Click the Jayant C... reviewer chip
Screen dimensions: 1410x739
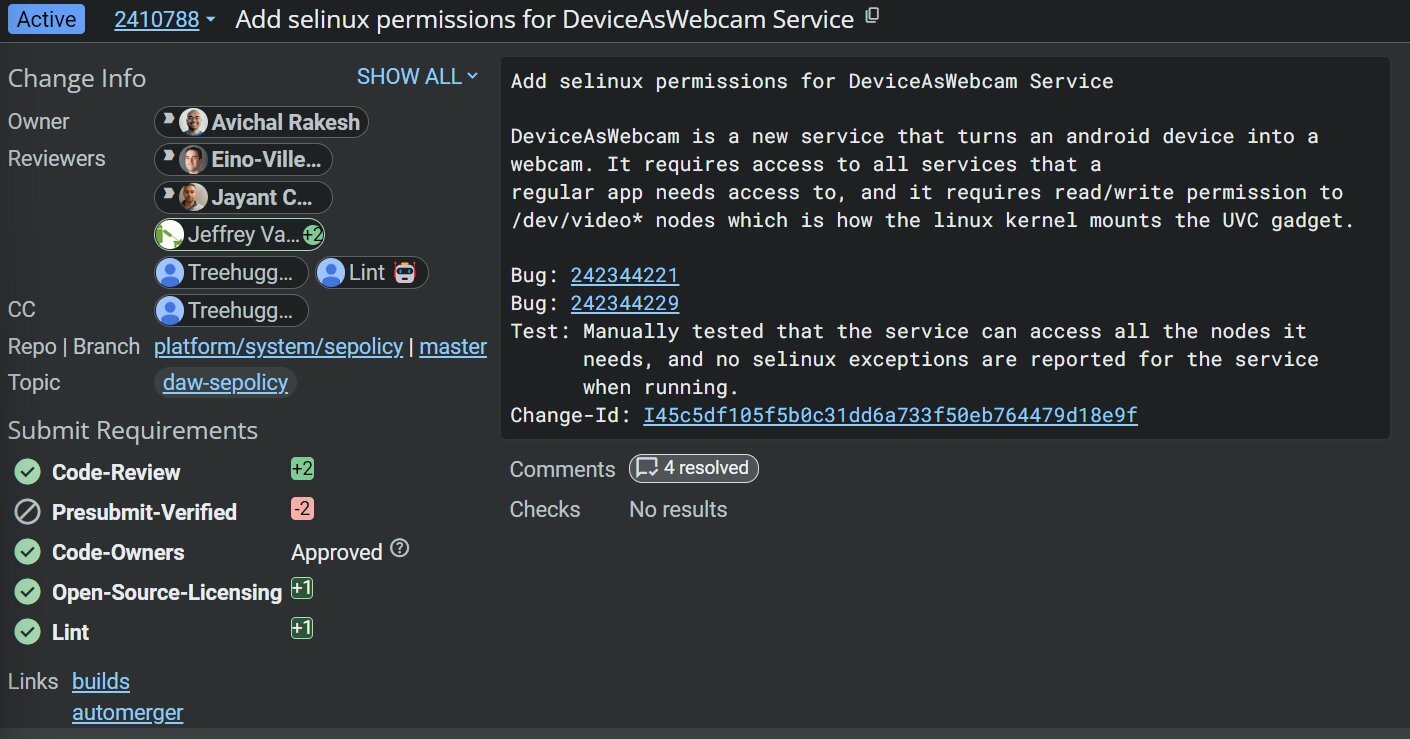pos(244,197)
